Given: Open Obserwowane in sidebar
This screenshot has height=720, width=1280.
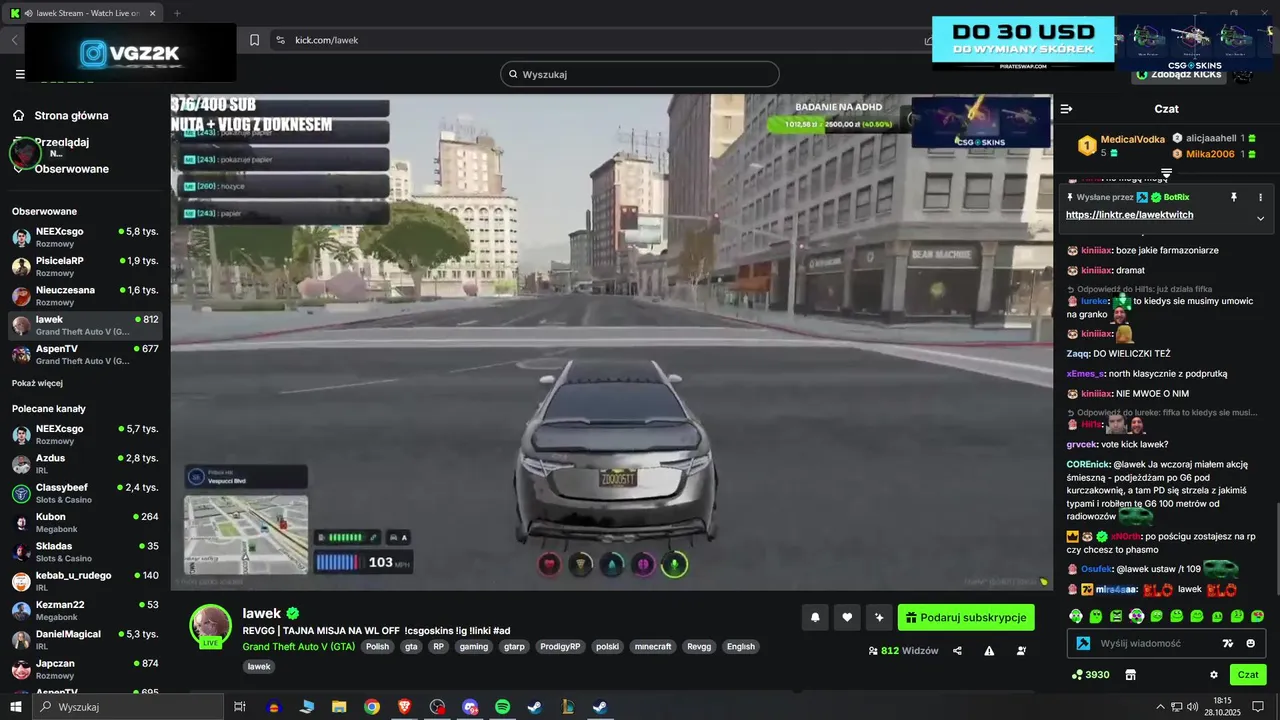Looking at the screenshot, I should tap(71, 169).
